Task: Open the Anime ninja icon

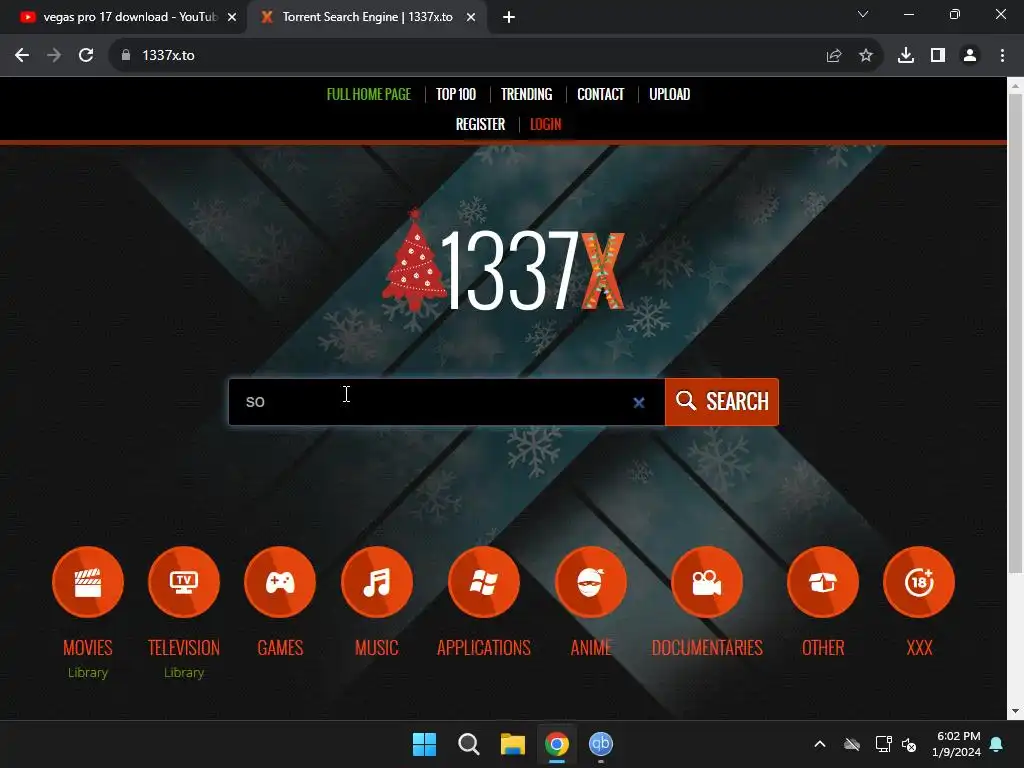Action: 590,582
